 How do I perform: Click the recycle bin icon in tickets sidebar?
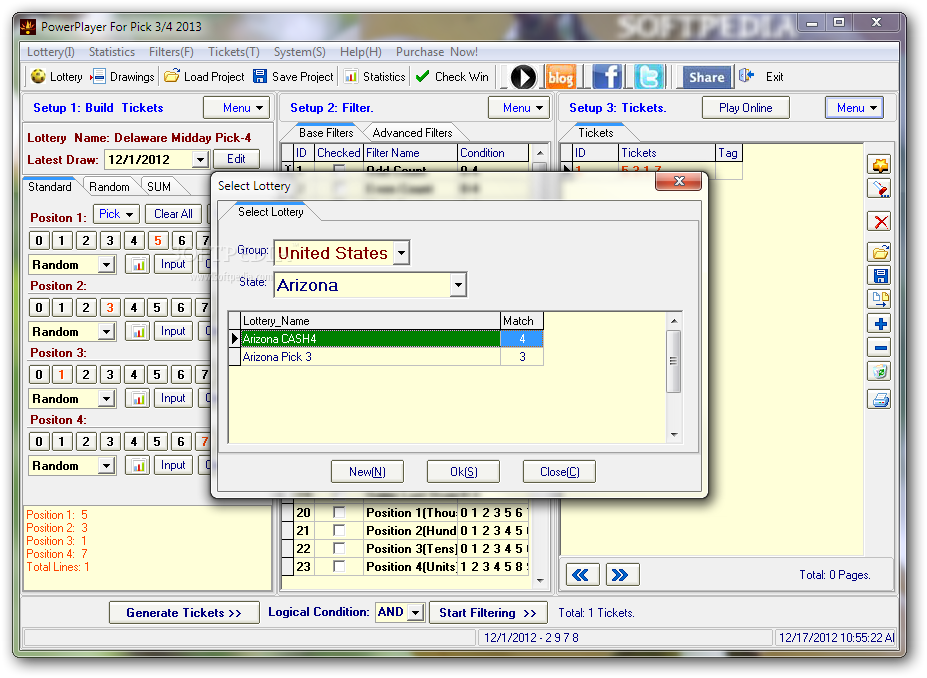(880, 372)
